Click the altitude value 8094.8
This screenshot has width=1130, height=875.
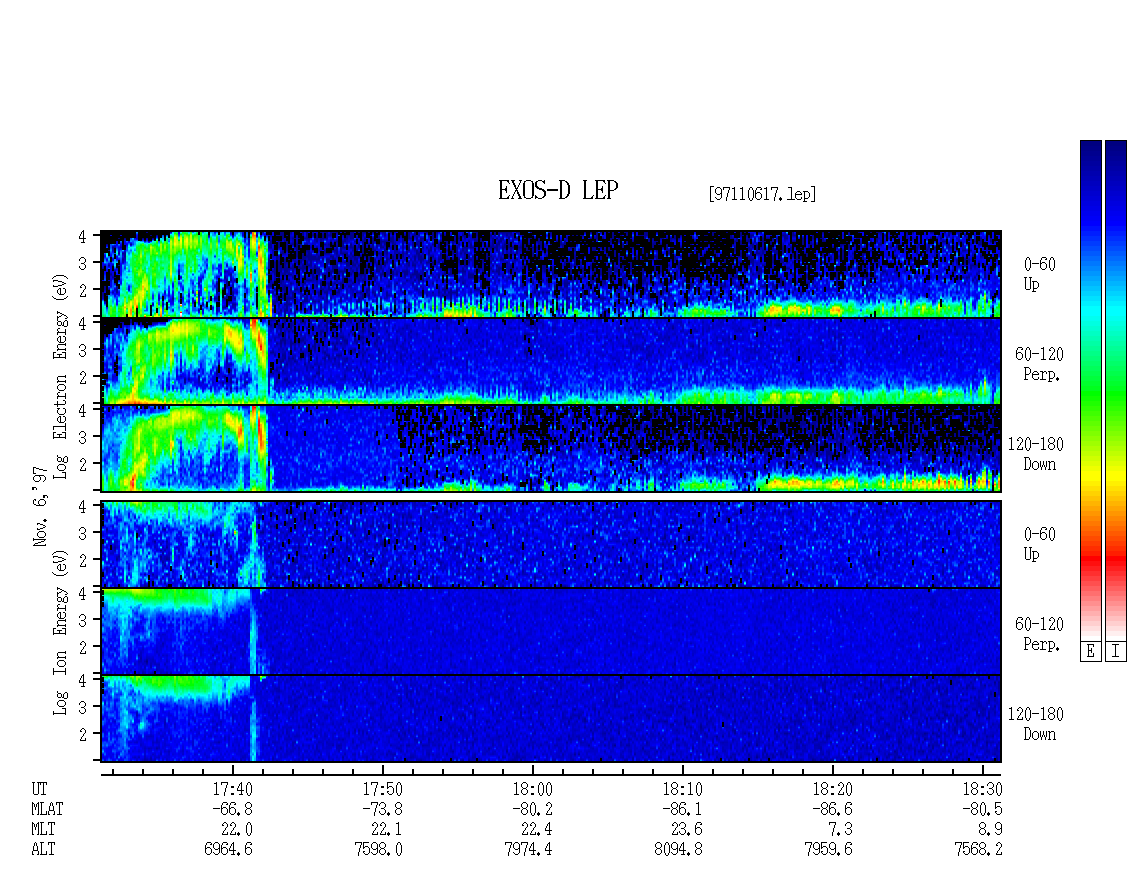tap(678, 850)
